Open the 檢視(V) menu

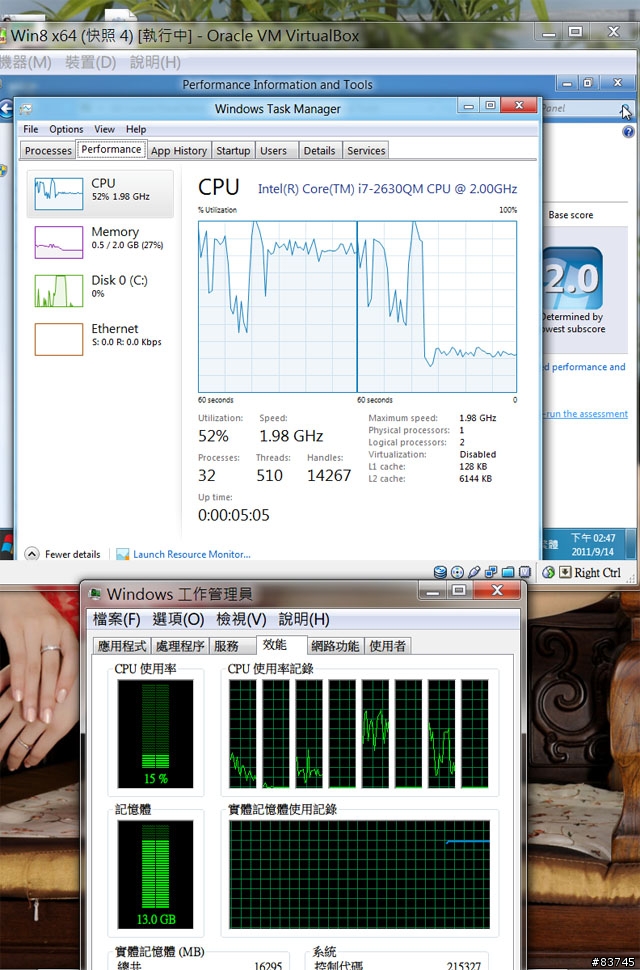coord(241,619)
